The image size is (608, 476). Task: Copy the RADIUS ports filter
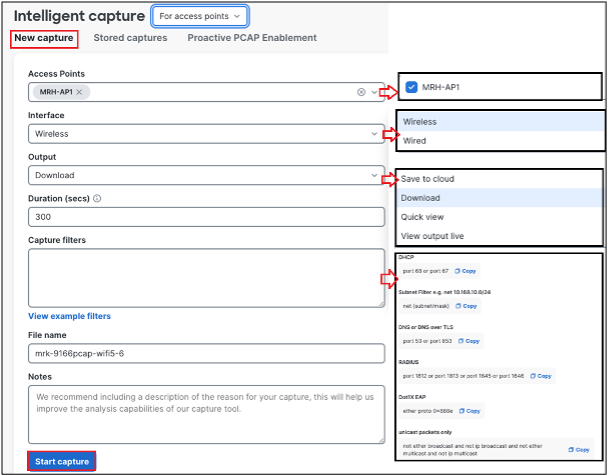point(539,376)
